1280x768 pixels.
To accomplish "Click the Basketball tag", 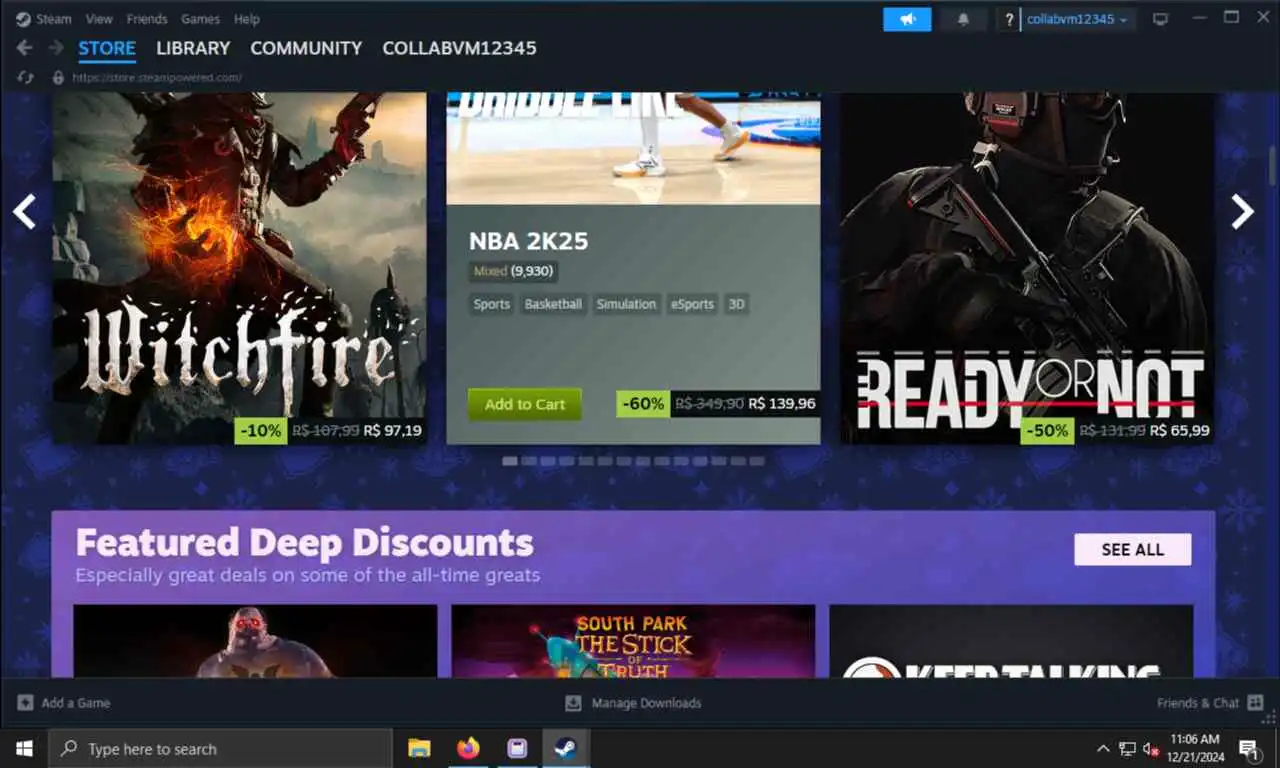I will 553,304.
